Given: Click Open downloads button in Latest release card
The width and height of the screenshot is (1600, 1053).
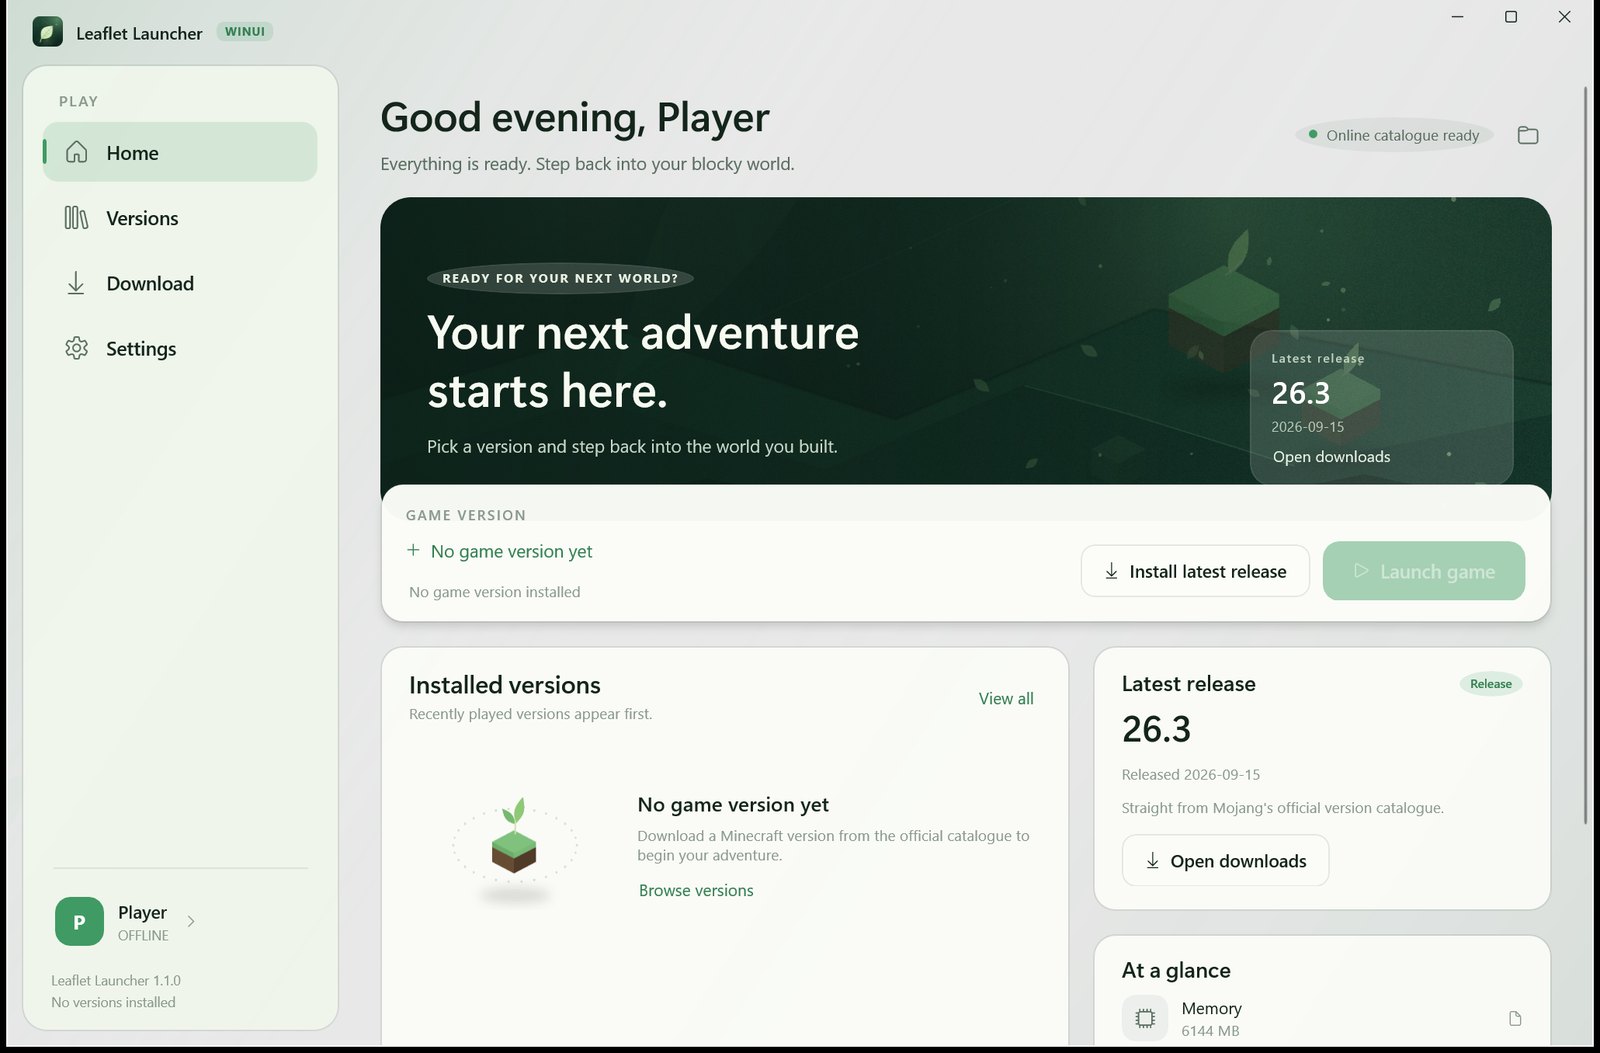Looking at the screenshot, I should tap(1225, 860).
